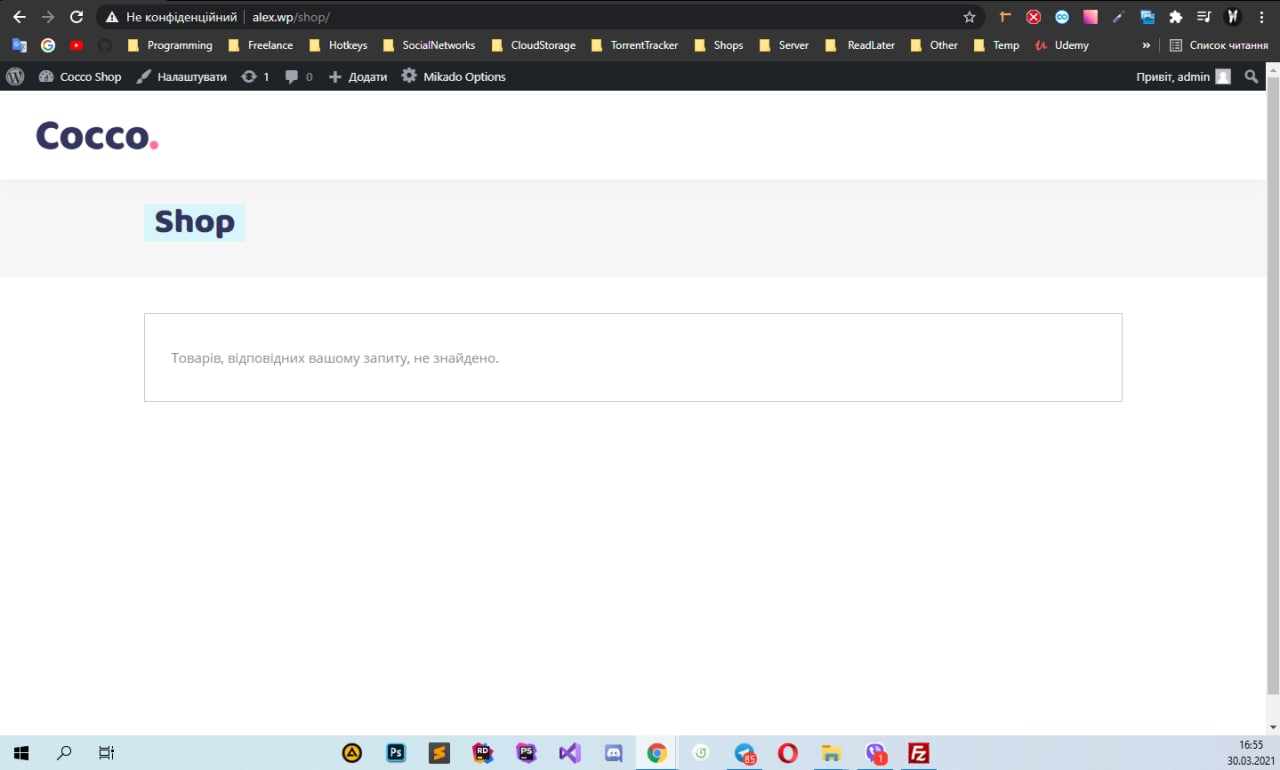Open the Hotkeys bookmarks folder

point(338,45)
